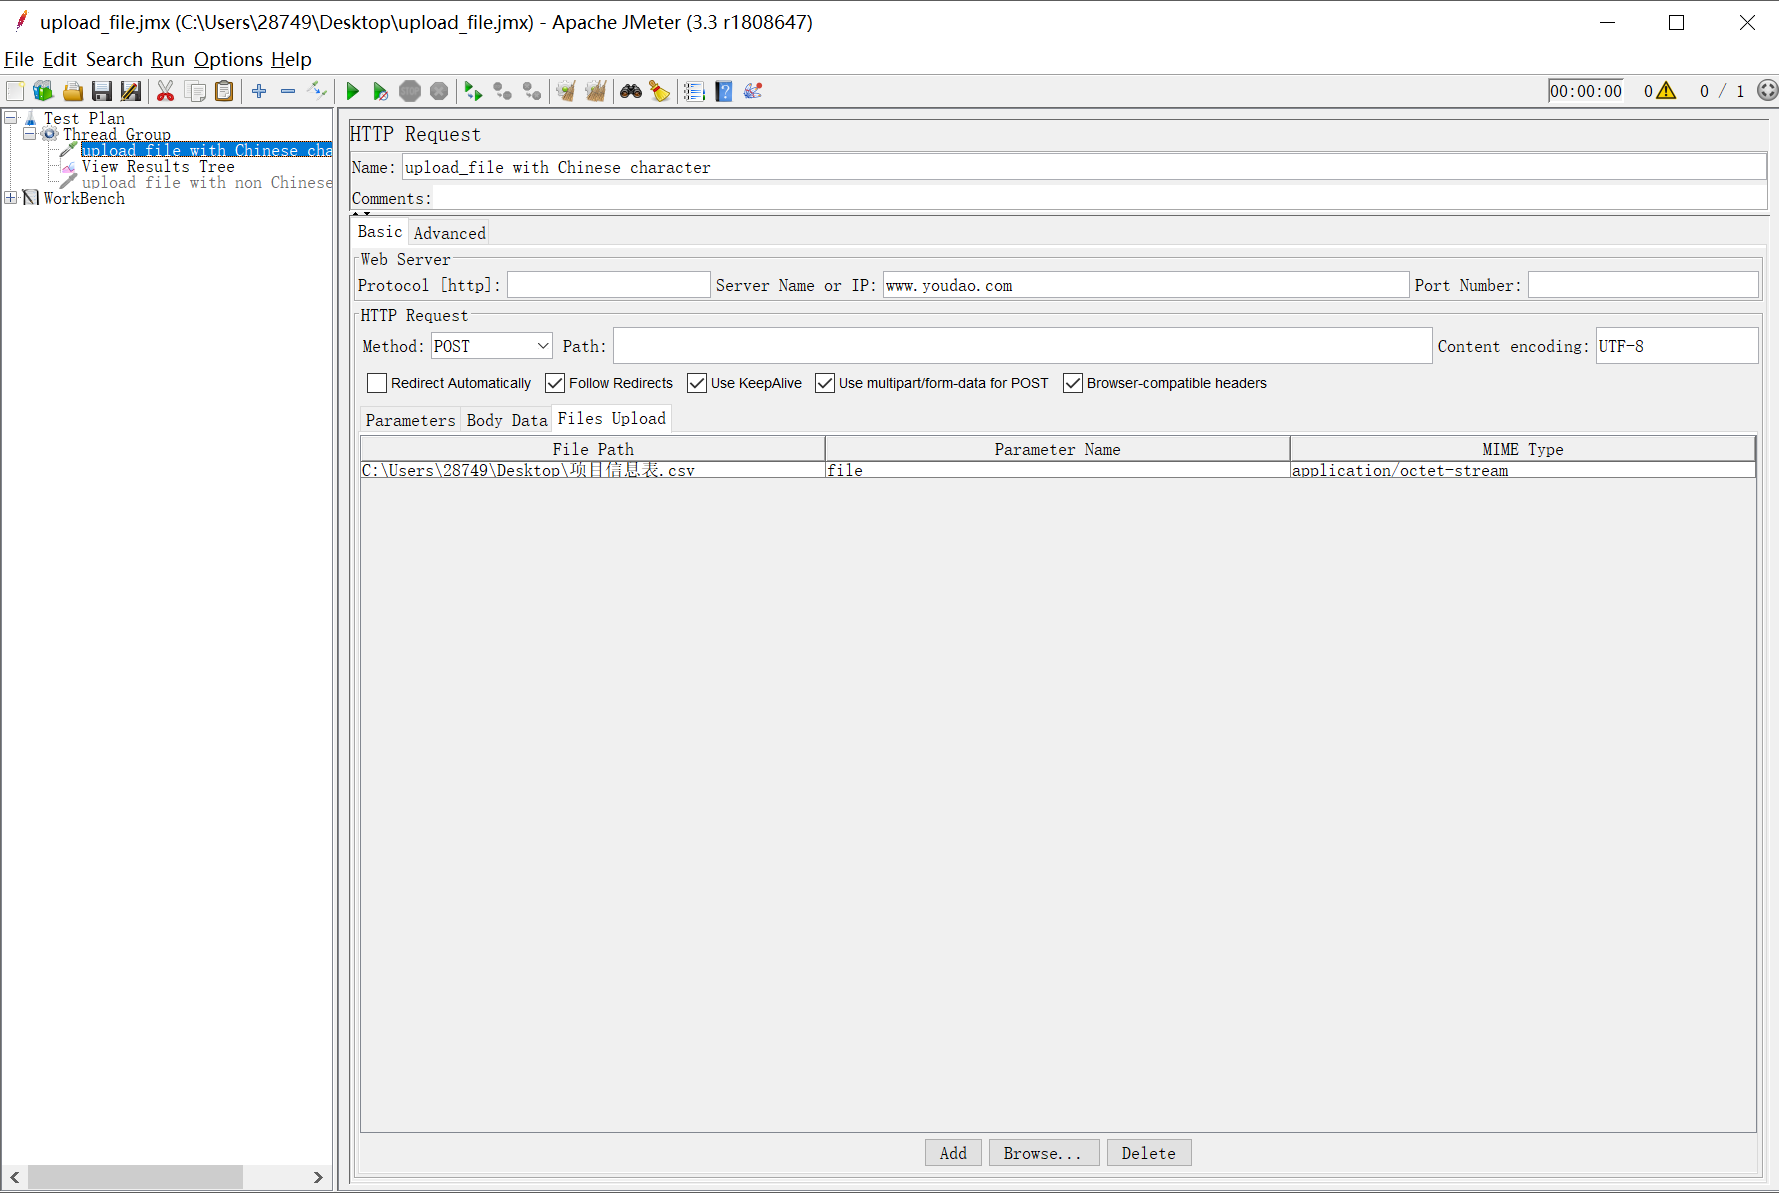Click the Browse... button
This screenshot has height=1193, width=1779.
click(x=1043, y=1153)
